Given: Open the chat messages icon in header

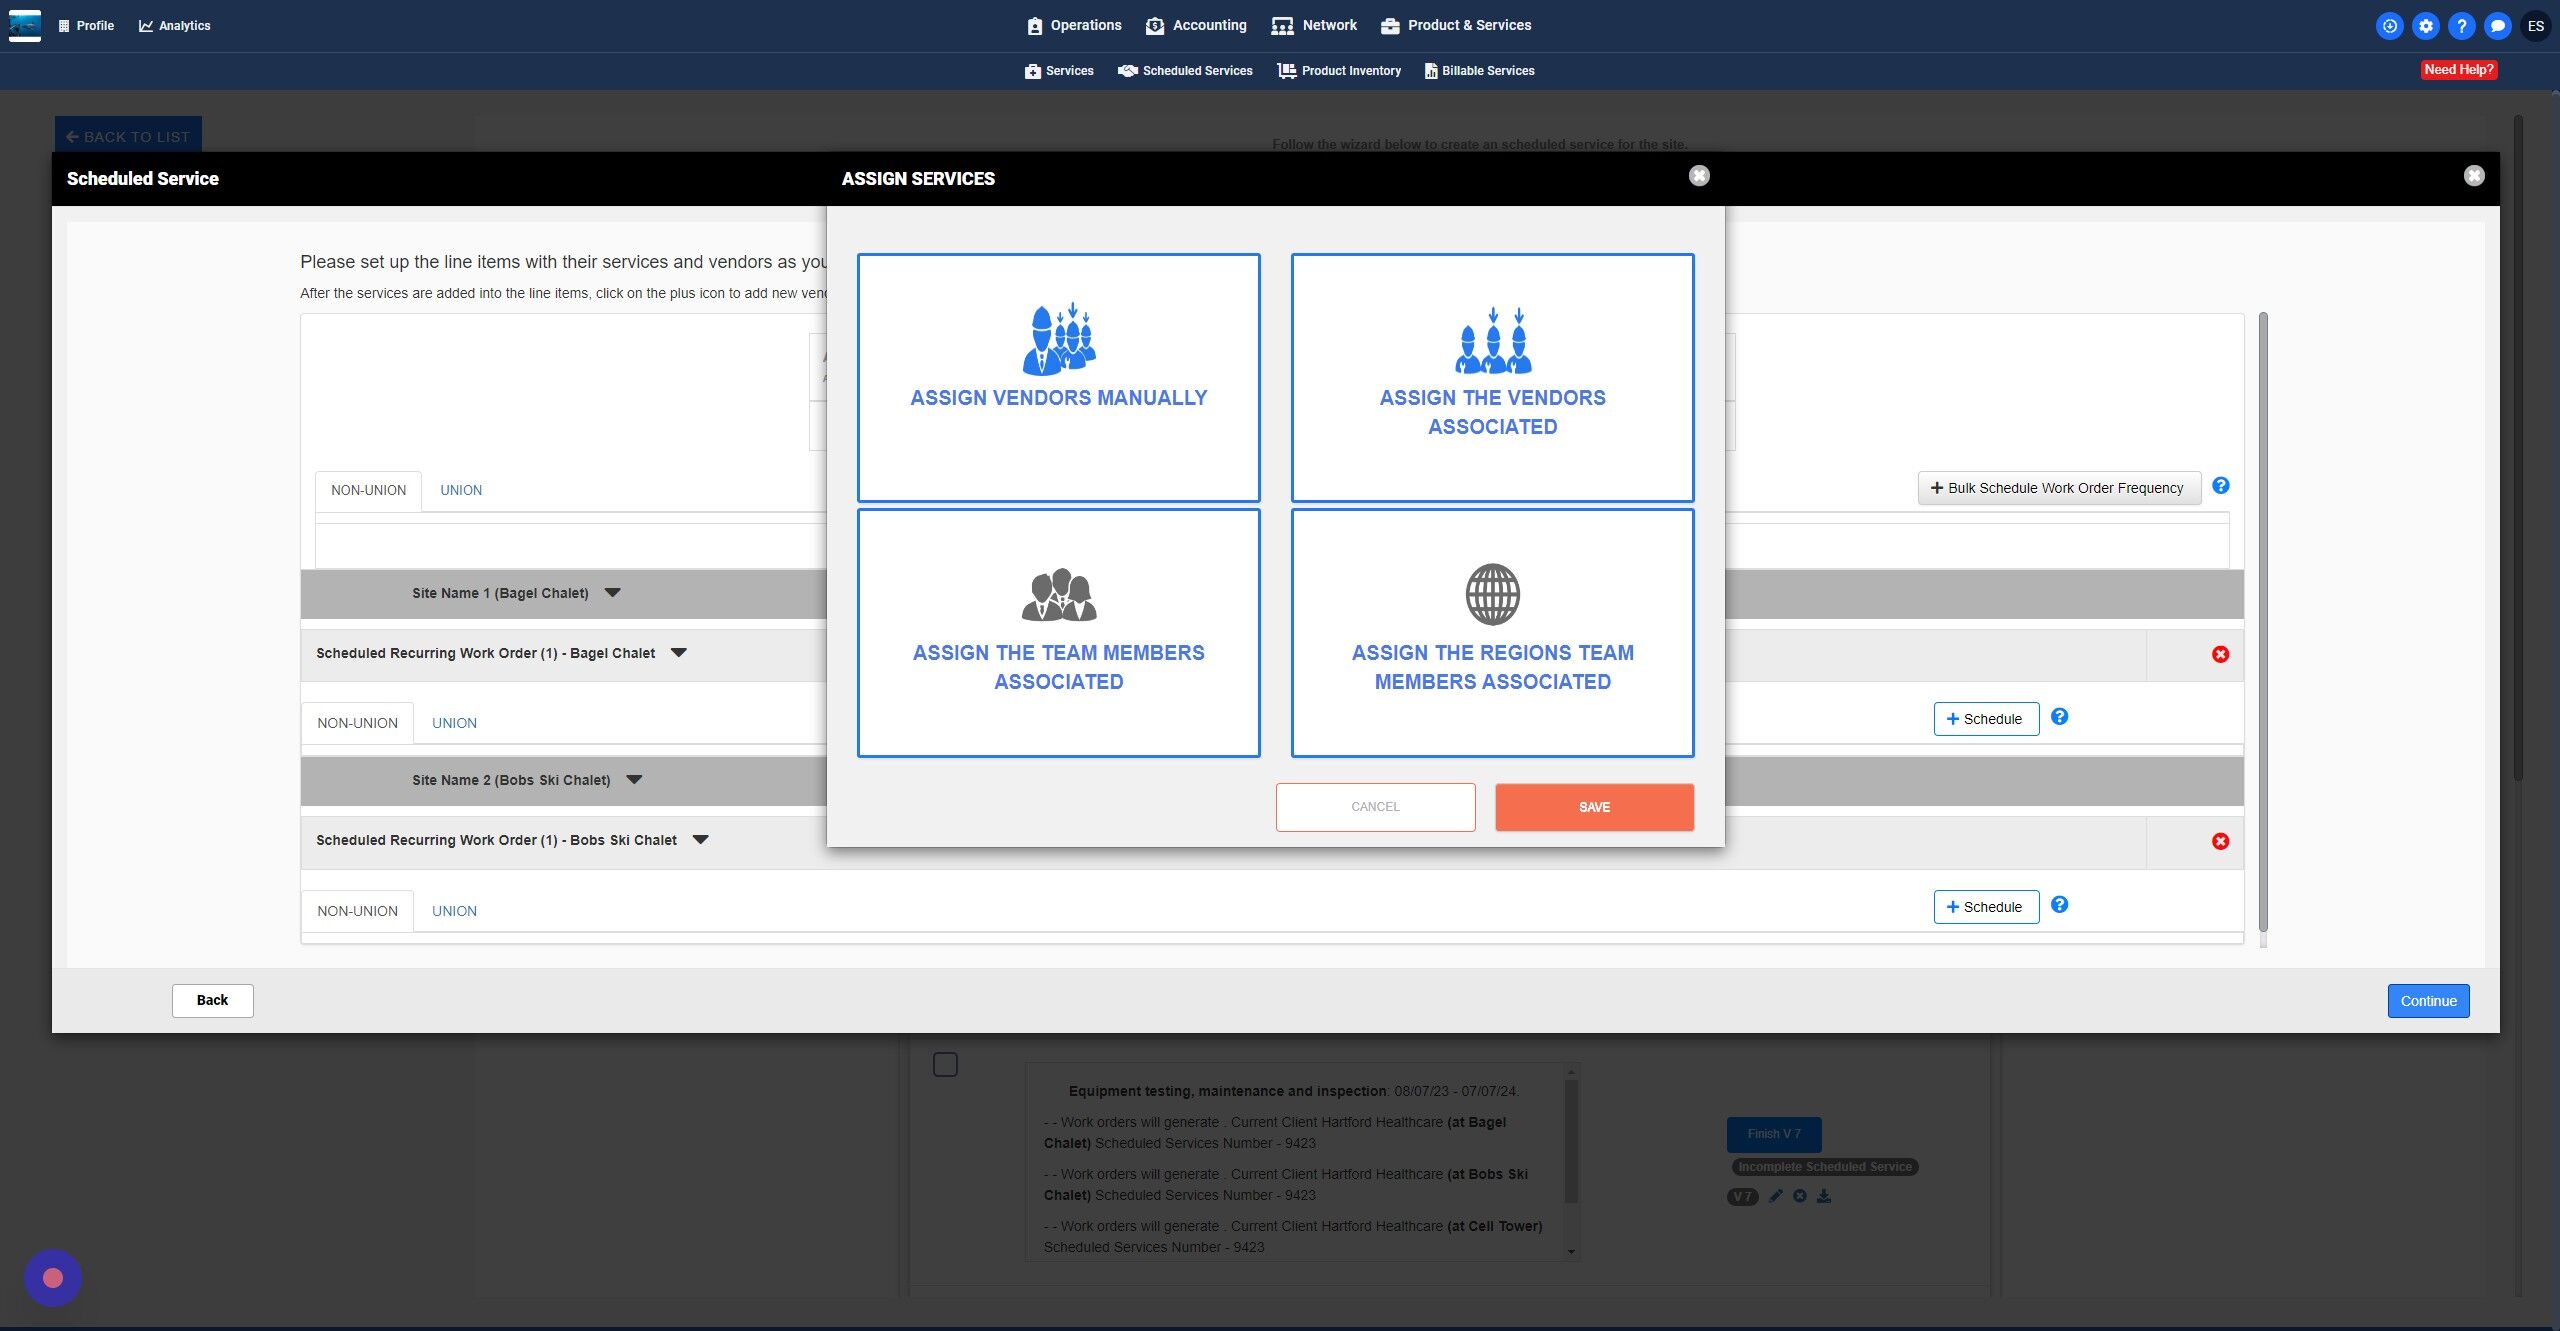Looking at the screenshot, I should [2497, 26].
